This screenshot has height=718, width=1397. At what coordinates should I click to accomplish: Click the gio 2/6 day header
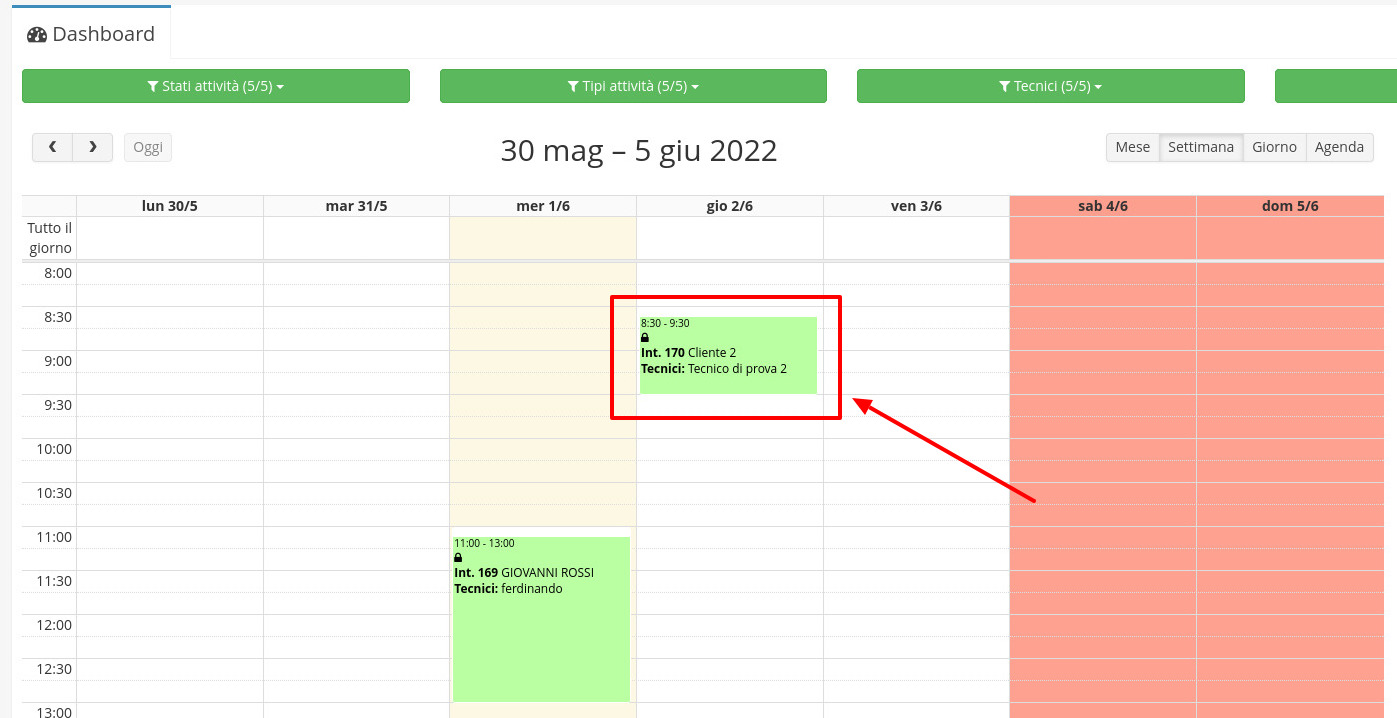(x=729, y=206)
